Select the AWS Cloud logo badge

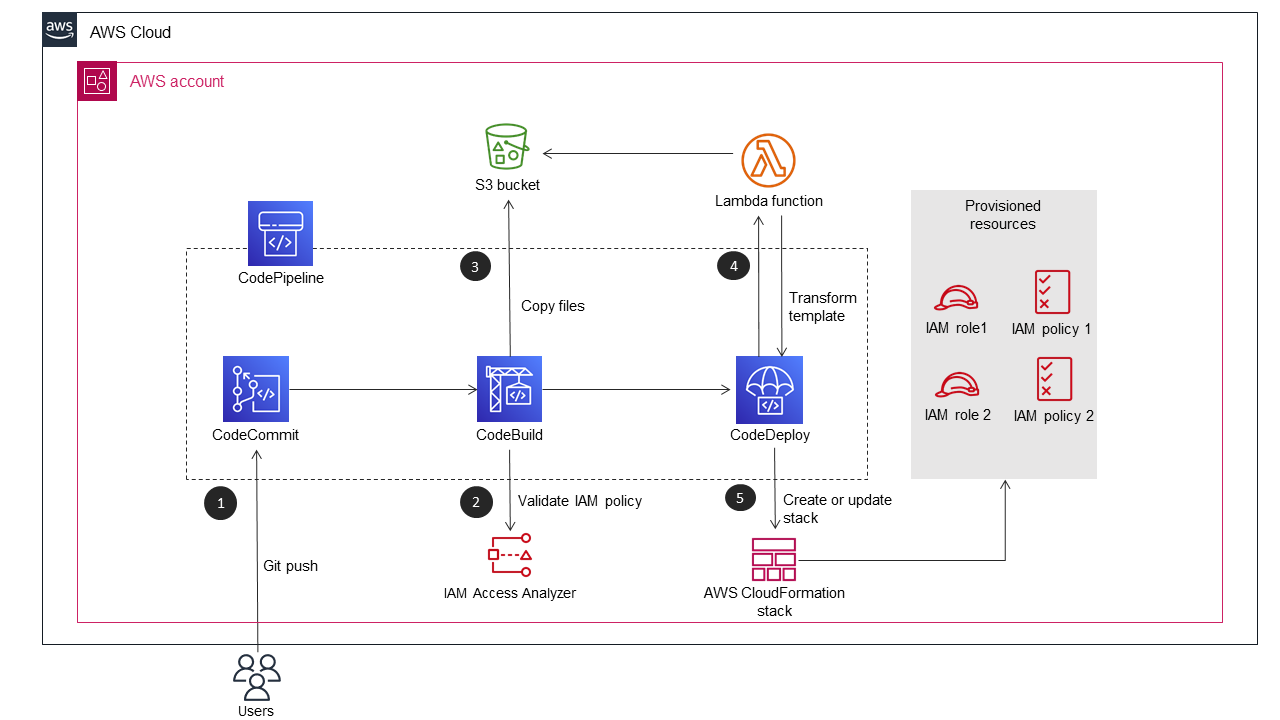pyautogui.click(x=59, y=30)
